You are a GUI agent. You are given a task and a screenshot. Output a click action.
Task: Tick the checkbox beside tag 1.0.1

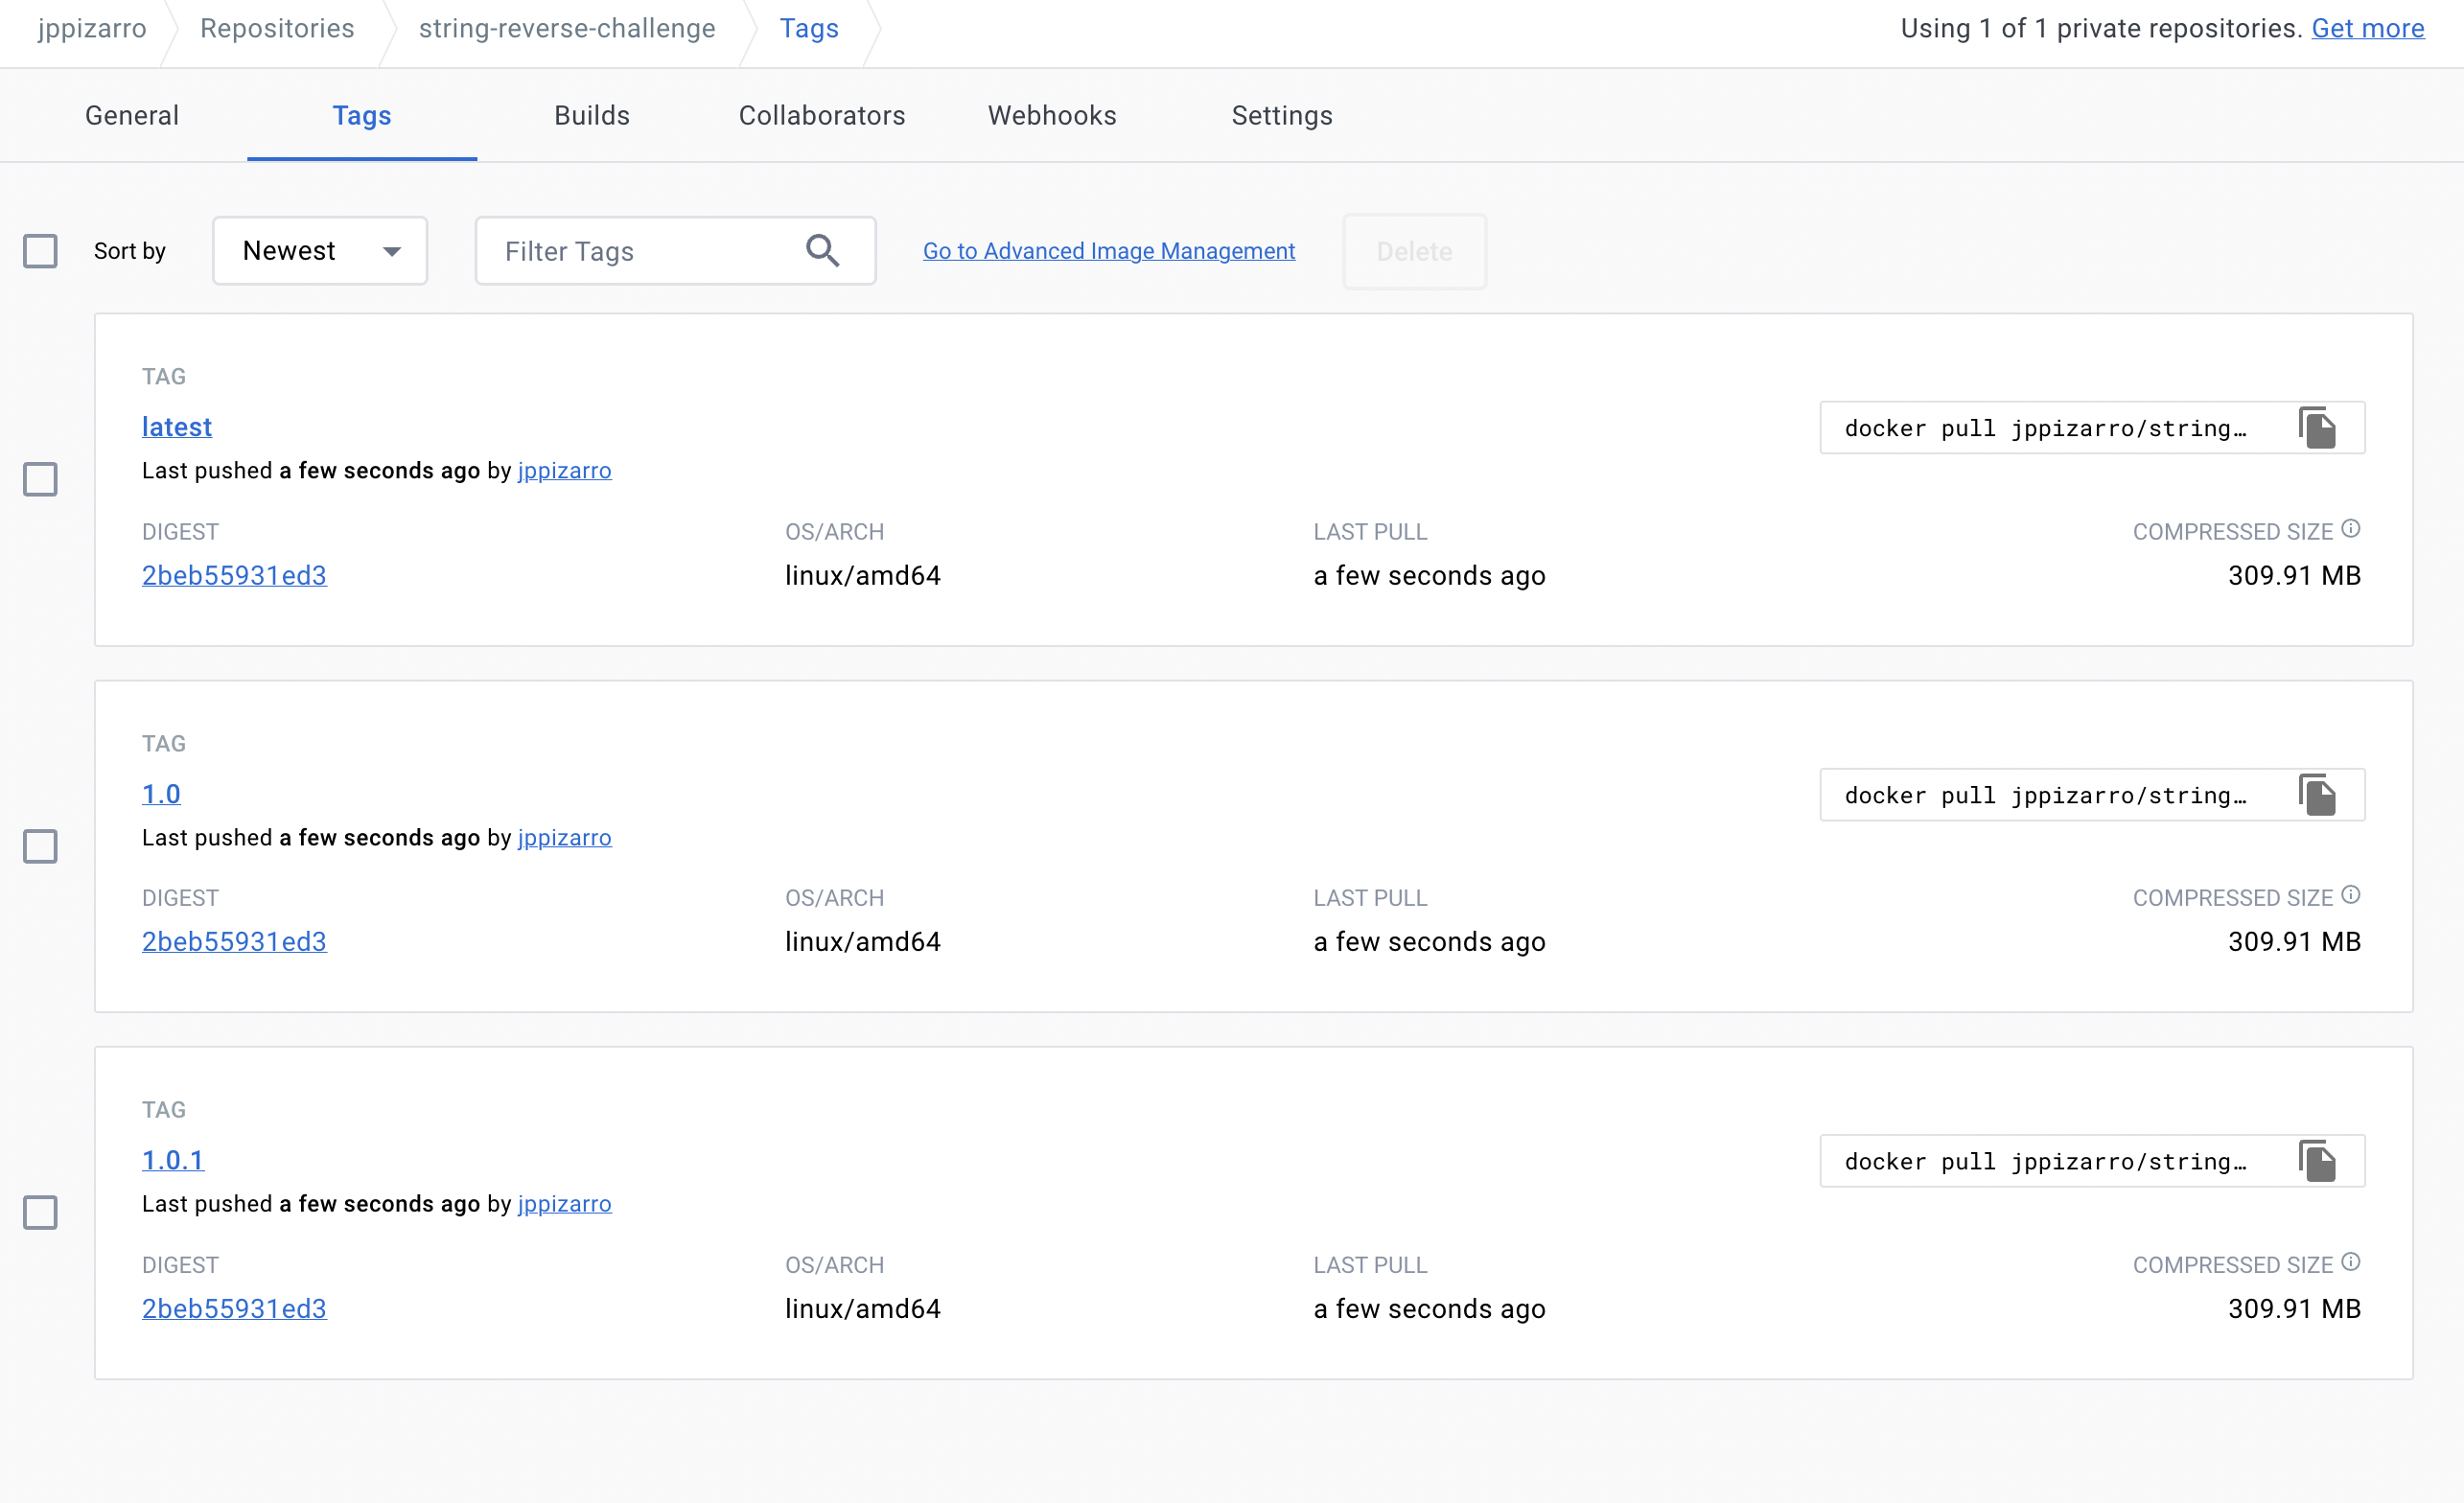[40, 1212]
